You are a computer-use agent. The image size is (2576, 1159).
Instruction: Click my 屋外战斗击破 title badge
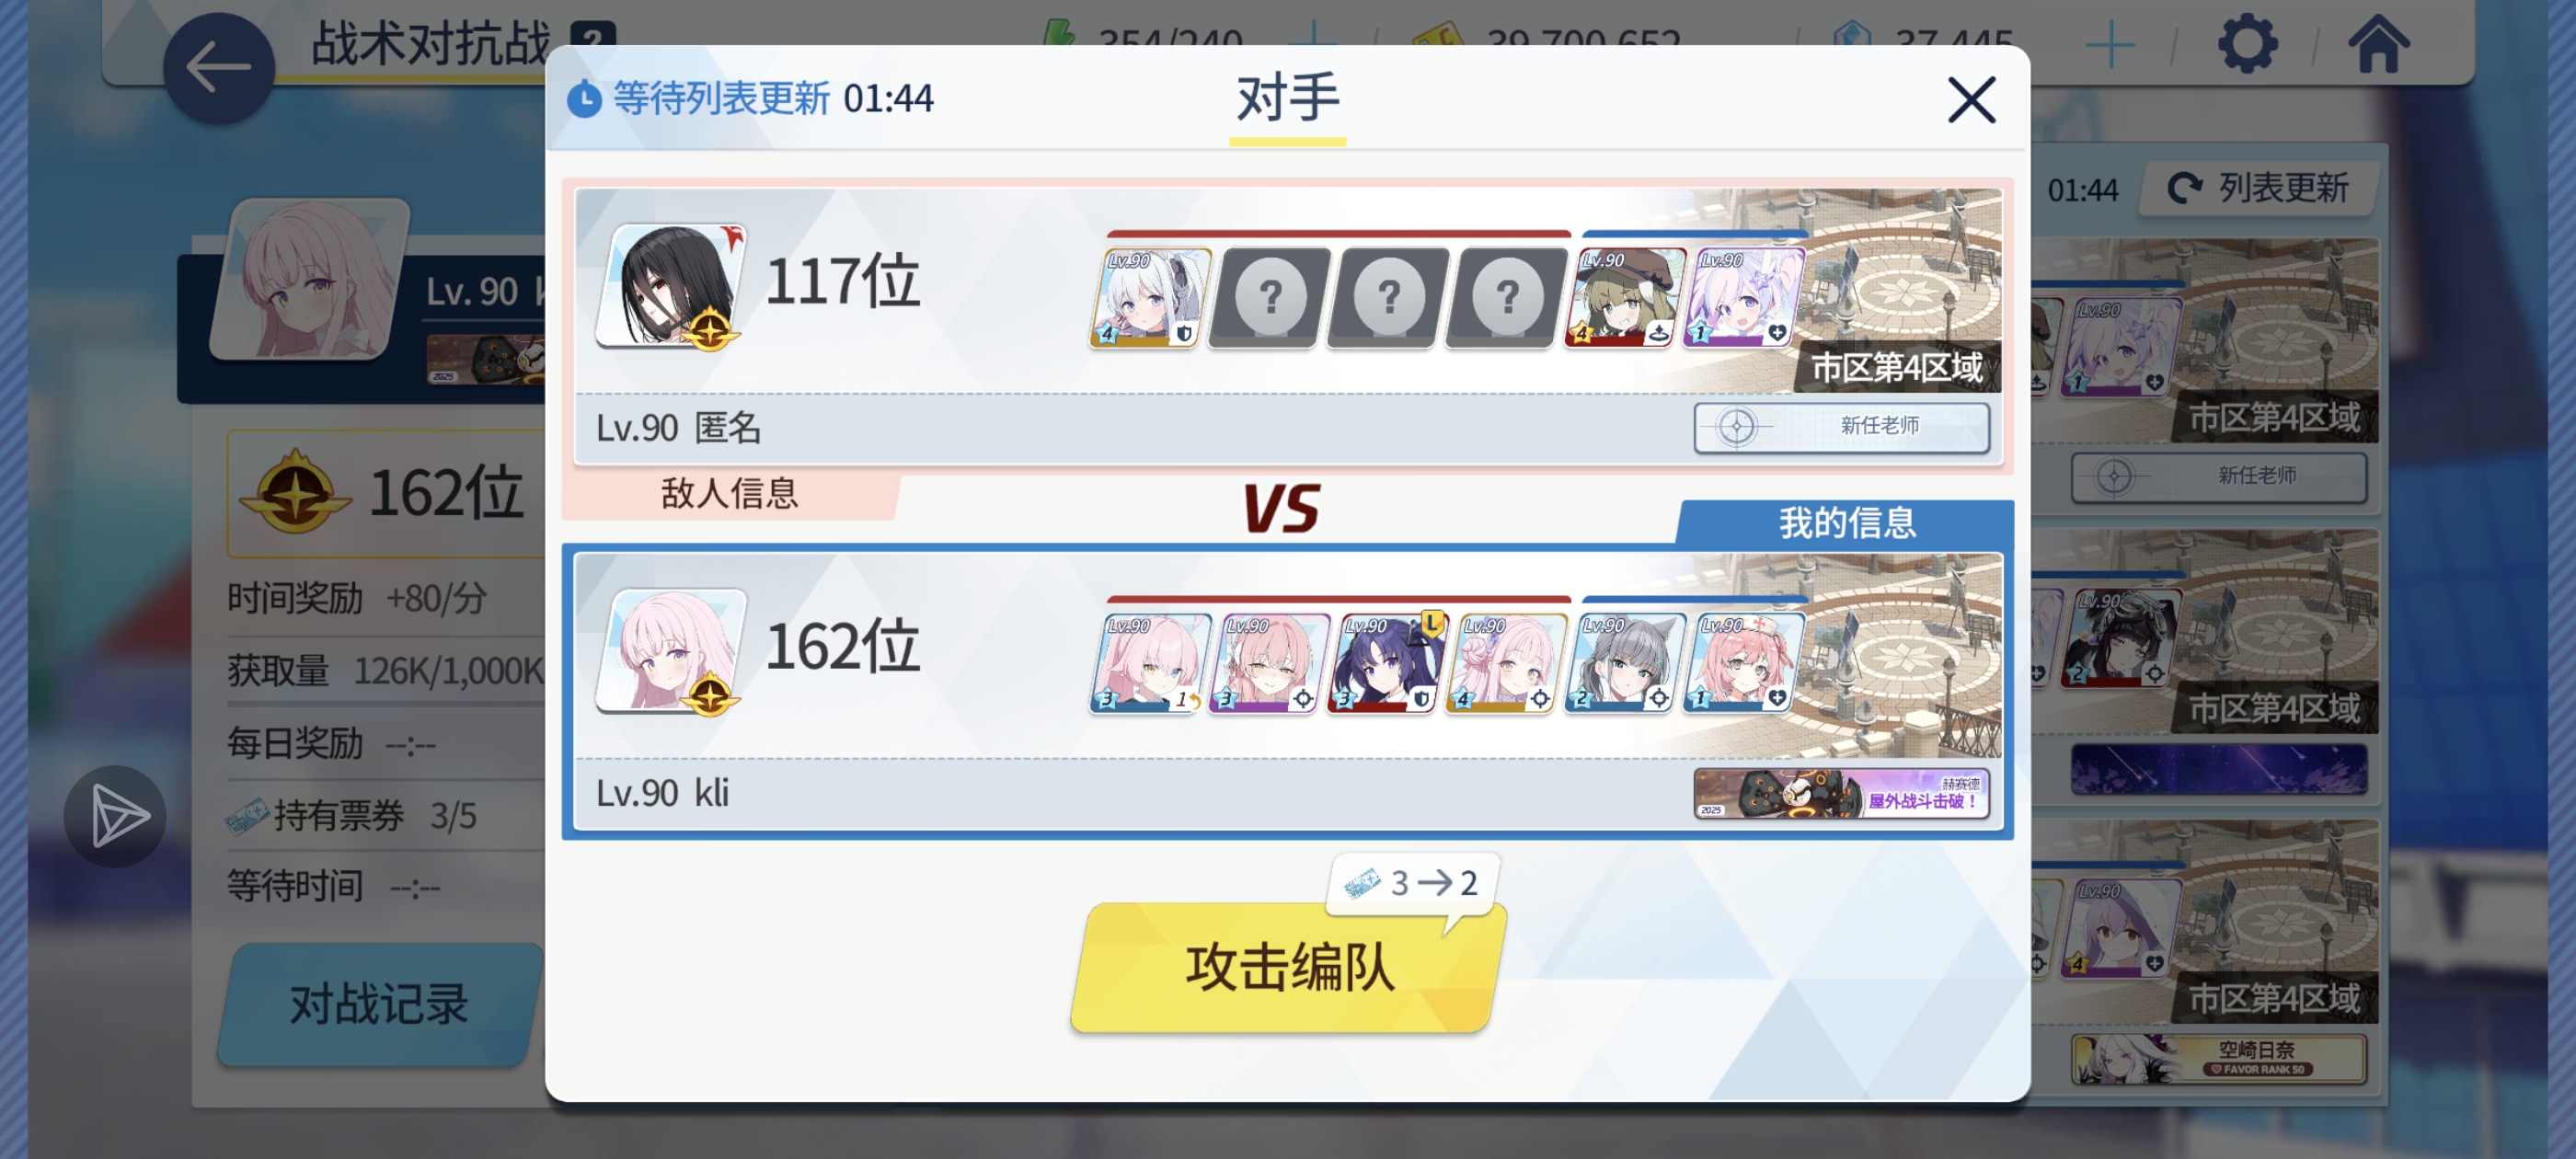pos(1841,792)
